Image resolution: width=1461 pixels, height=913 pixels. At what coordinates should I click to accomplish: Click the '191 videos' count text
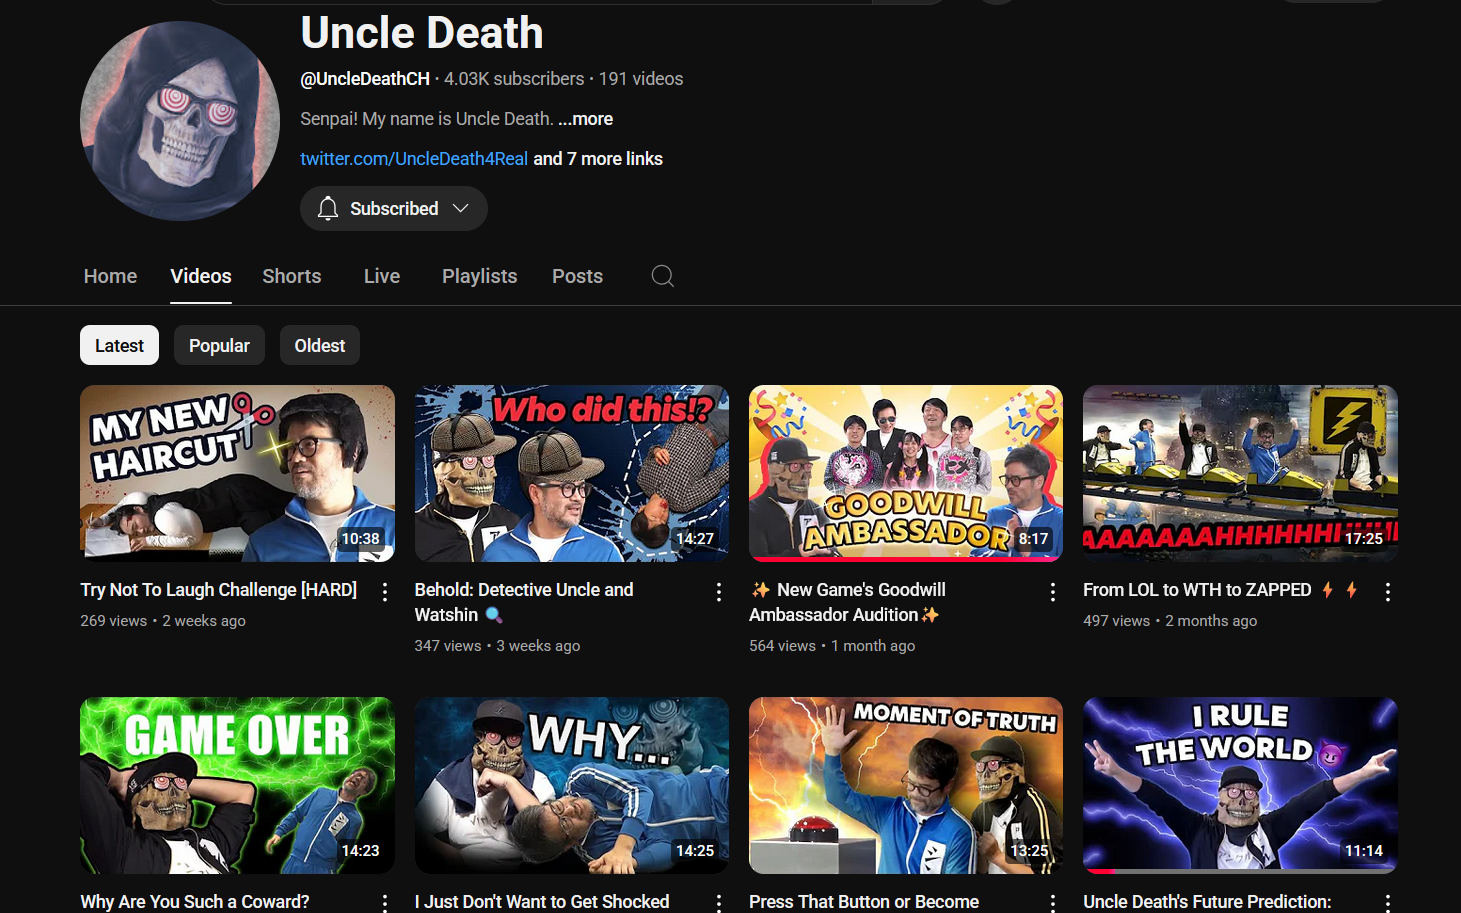point(641,79)
